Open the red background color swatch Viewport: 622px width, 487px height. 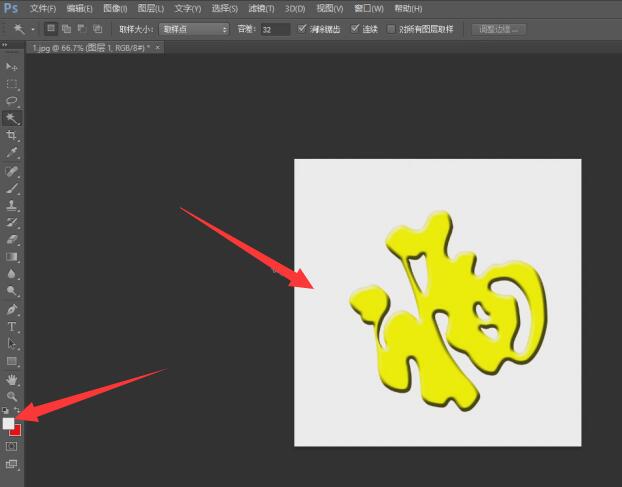tap(16, 431)
